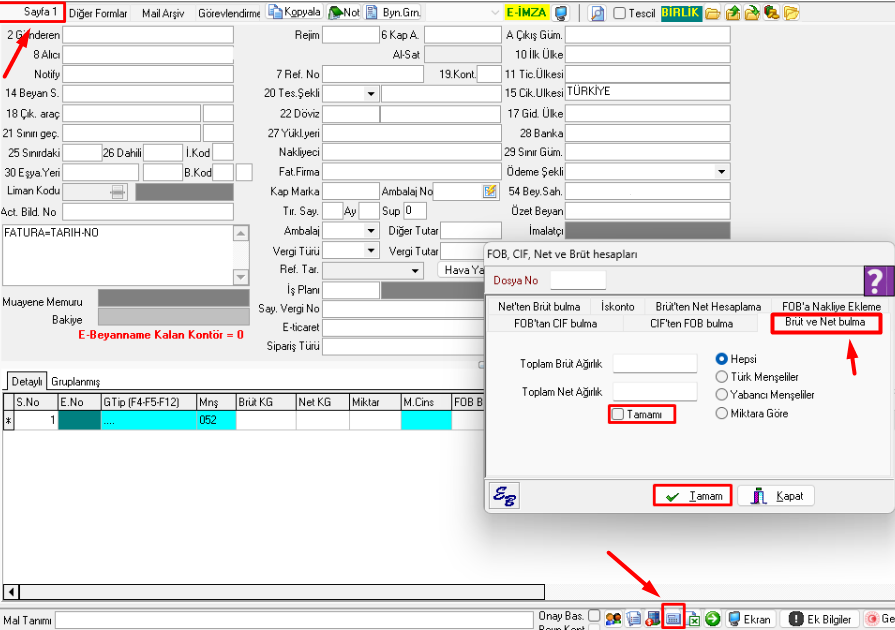895x630 pixels.
Task: Open the Ödeme Şekli dropdown
Action: click(x=722, y=172)
